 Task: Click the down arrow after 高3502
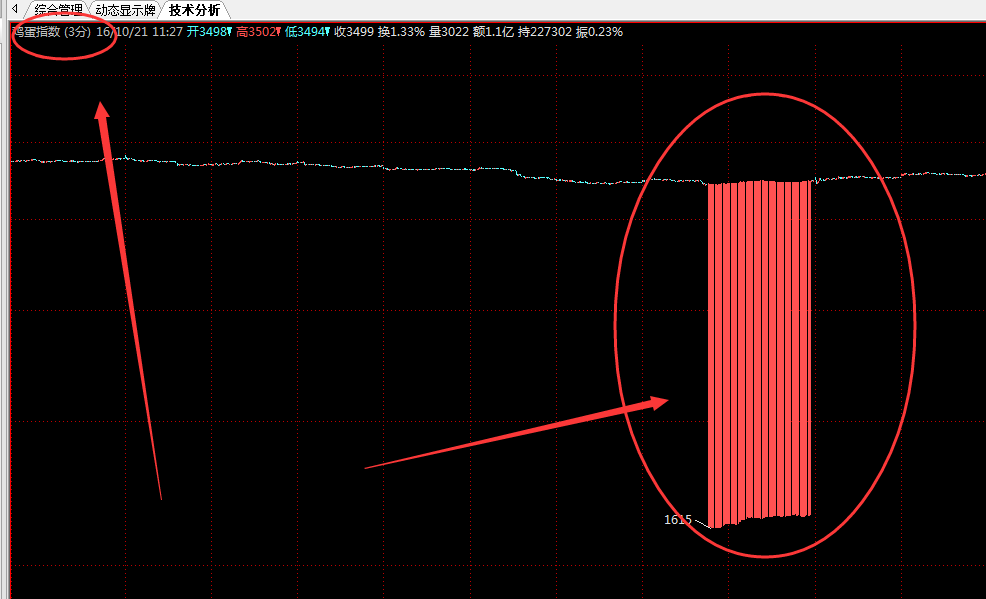pos(278,32)
